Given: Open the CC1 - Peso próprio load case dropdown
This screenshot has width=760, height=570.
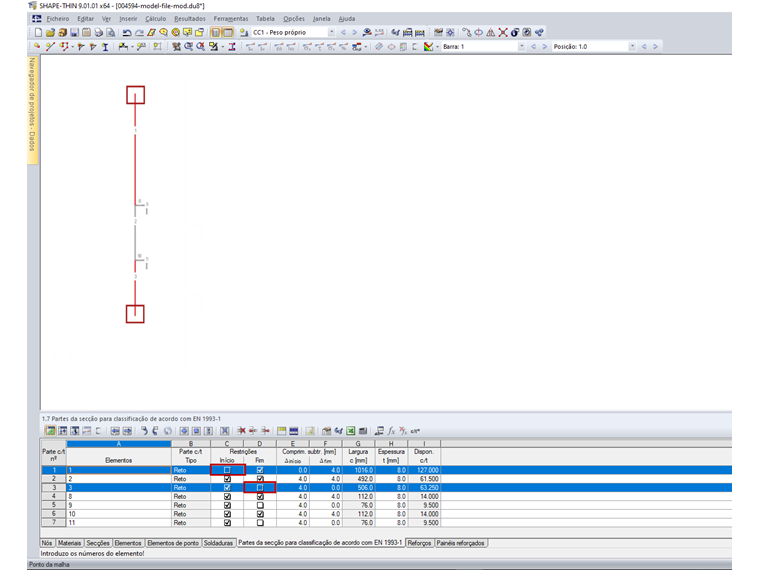Looking at the screenshot, I should click(x=332, y=32).
